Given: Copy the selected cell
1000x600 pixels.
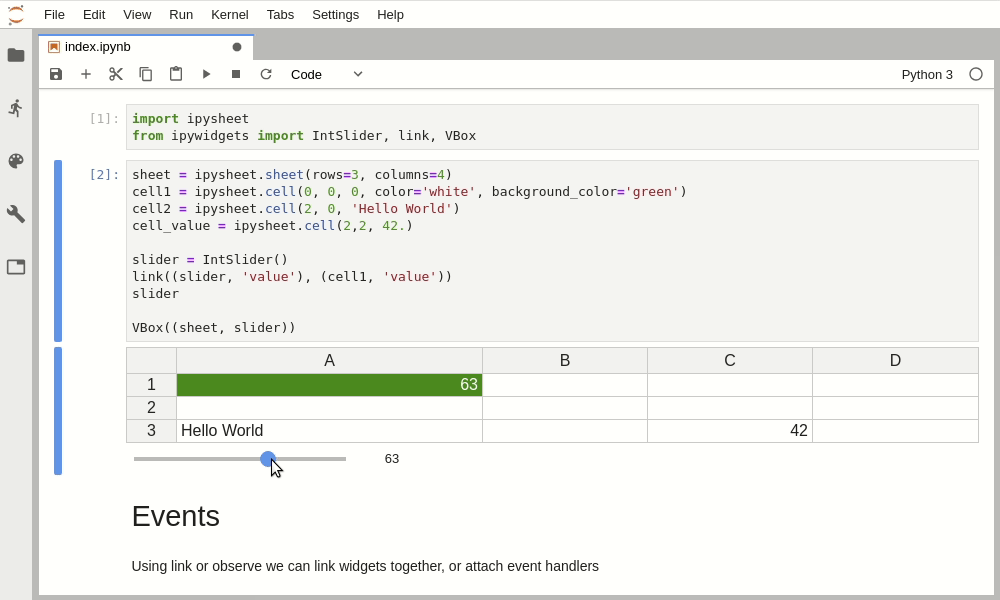Looking at the screenshot, I should pos(146,74).
